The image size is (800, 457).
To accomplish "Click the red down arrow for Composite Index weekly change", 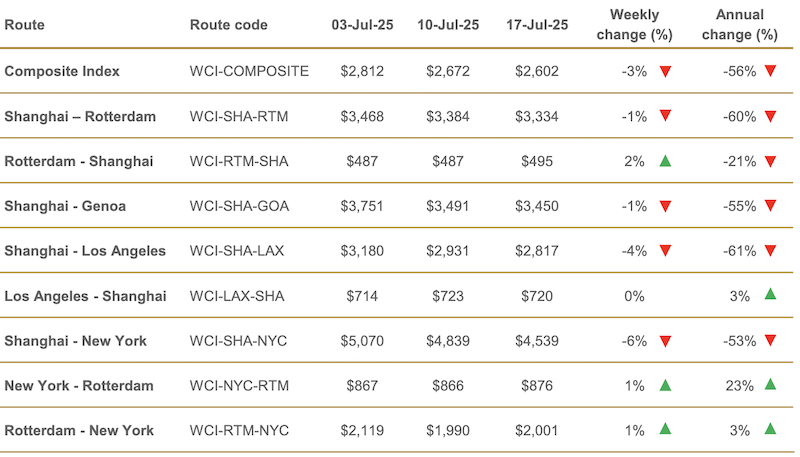I will click(665, 71).
